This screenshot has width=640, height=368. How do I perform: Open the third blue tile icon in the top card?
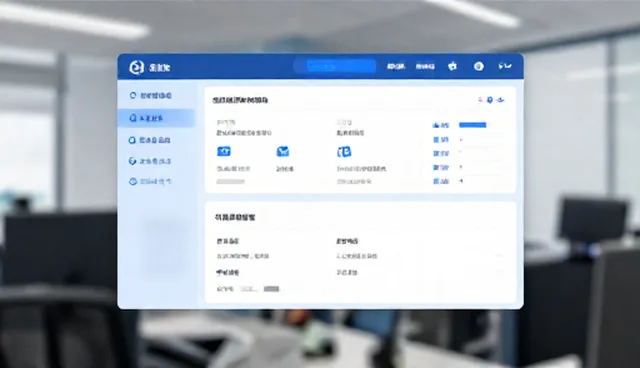344,152
